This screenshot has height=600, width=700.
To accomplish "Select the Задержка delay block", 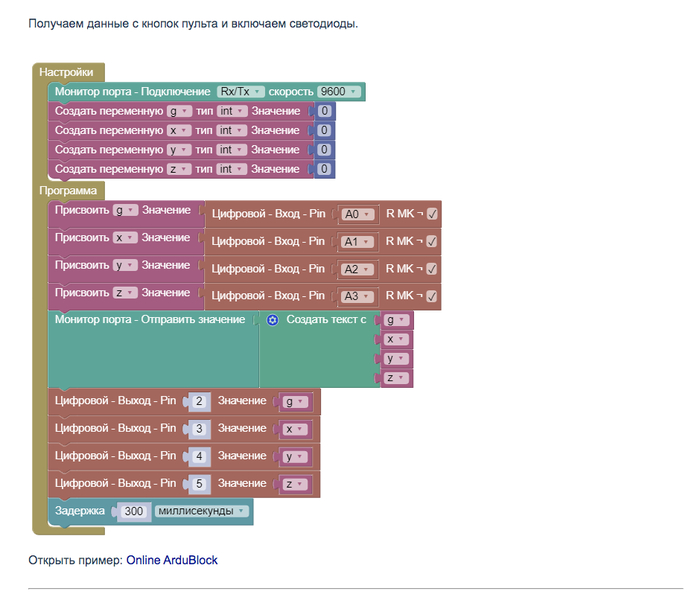I will point(80,511).
